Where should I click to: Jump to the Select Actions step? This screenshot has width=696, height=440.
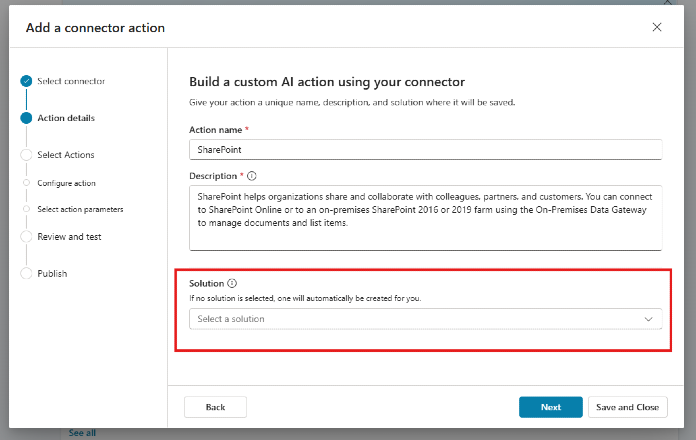point(66,155)
